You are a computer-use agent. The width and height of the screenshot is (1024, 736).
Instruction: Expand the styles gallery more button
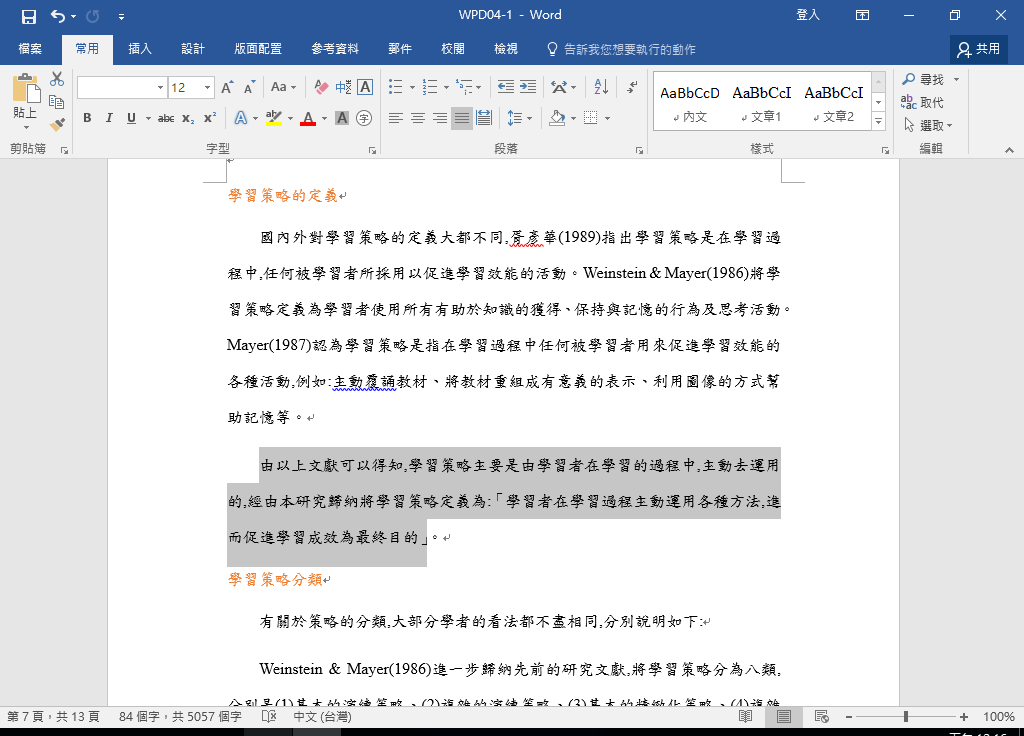tap(879, 121)
